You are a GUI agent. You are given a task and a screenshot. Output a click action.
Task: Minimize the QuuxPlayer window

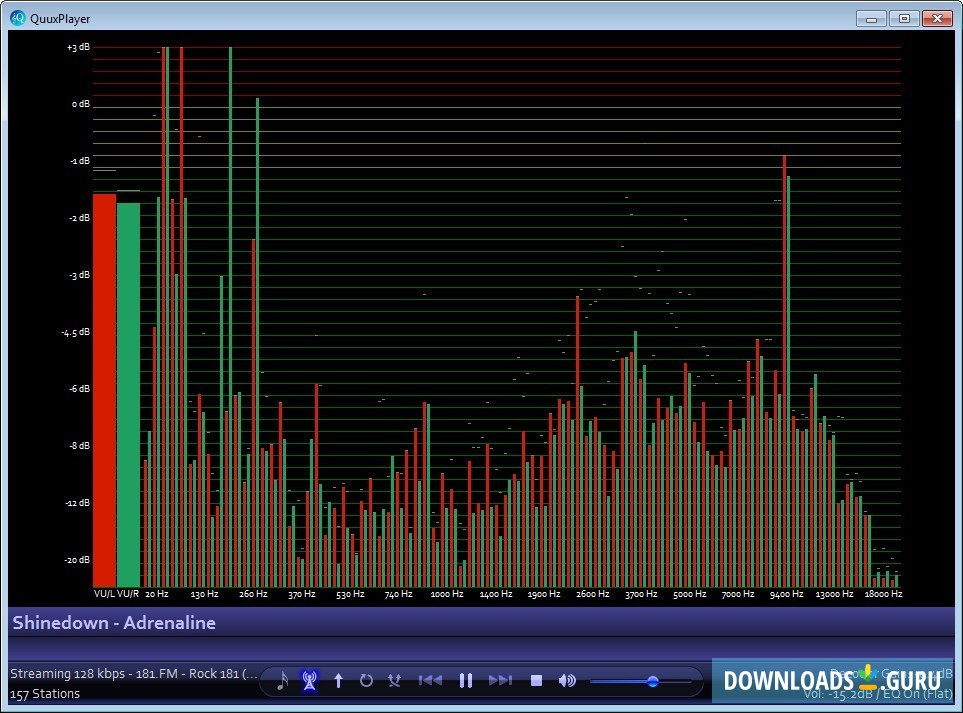pyautogui.click(x=871, y=18)
